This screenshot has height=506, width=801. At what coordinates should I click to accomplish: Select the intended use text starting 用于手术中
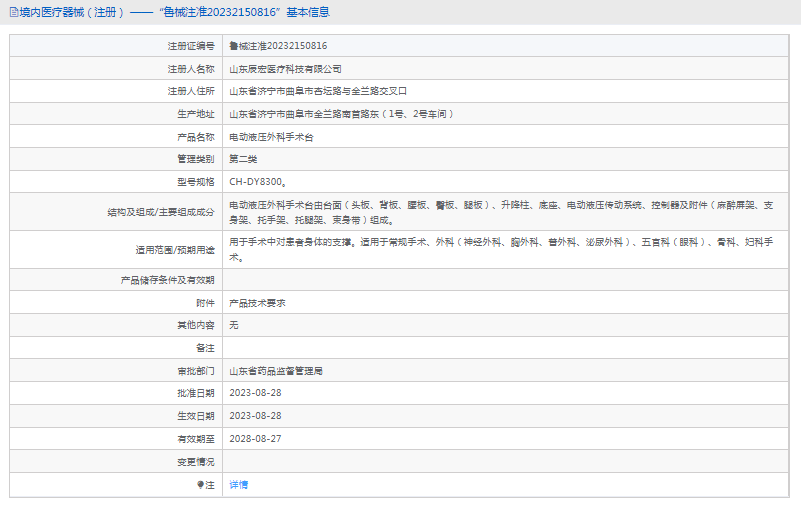[501, 249]
